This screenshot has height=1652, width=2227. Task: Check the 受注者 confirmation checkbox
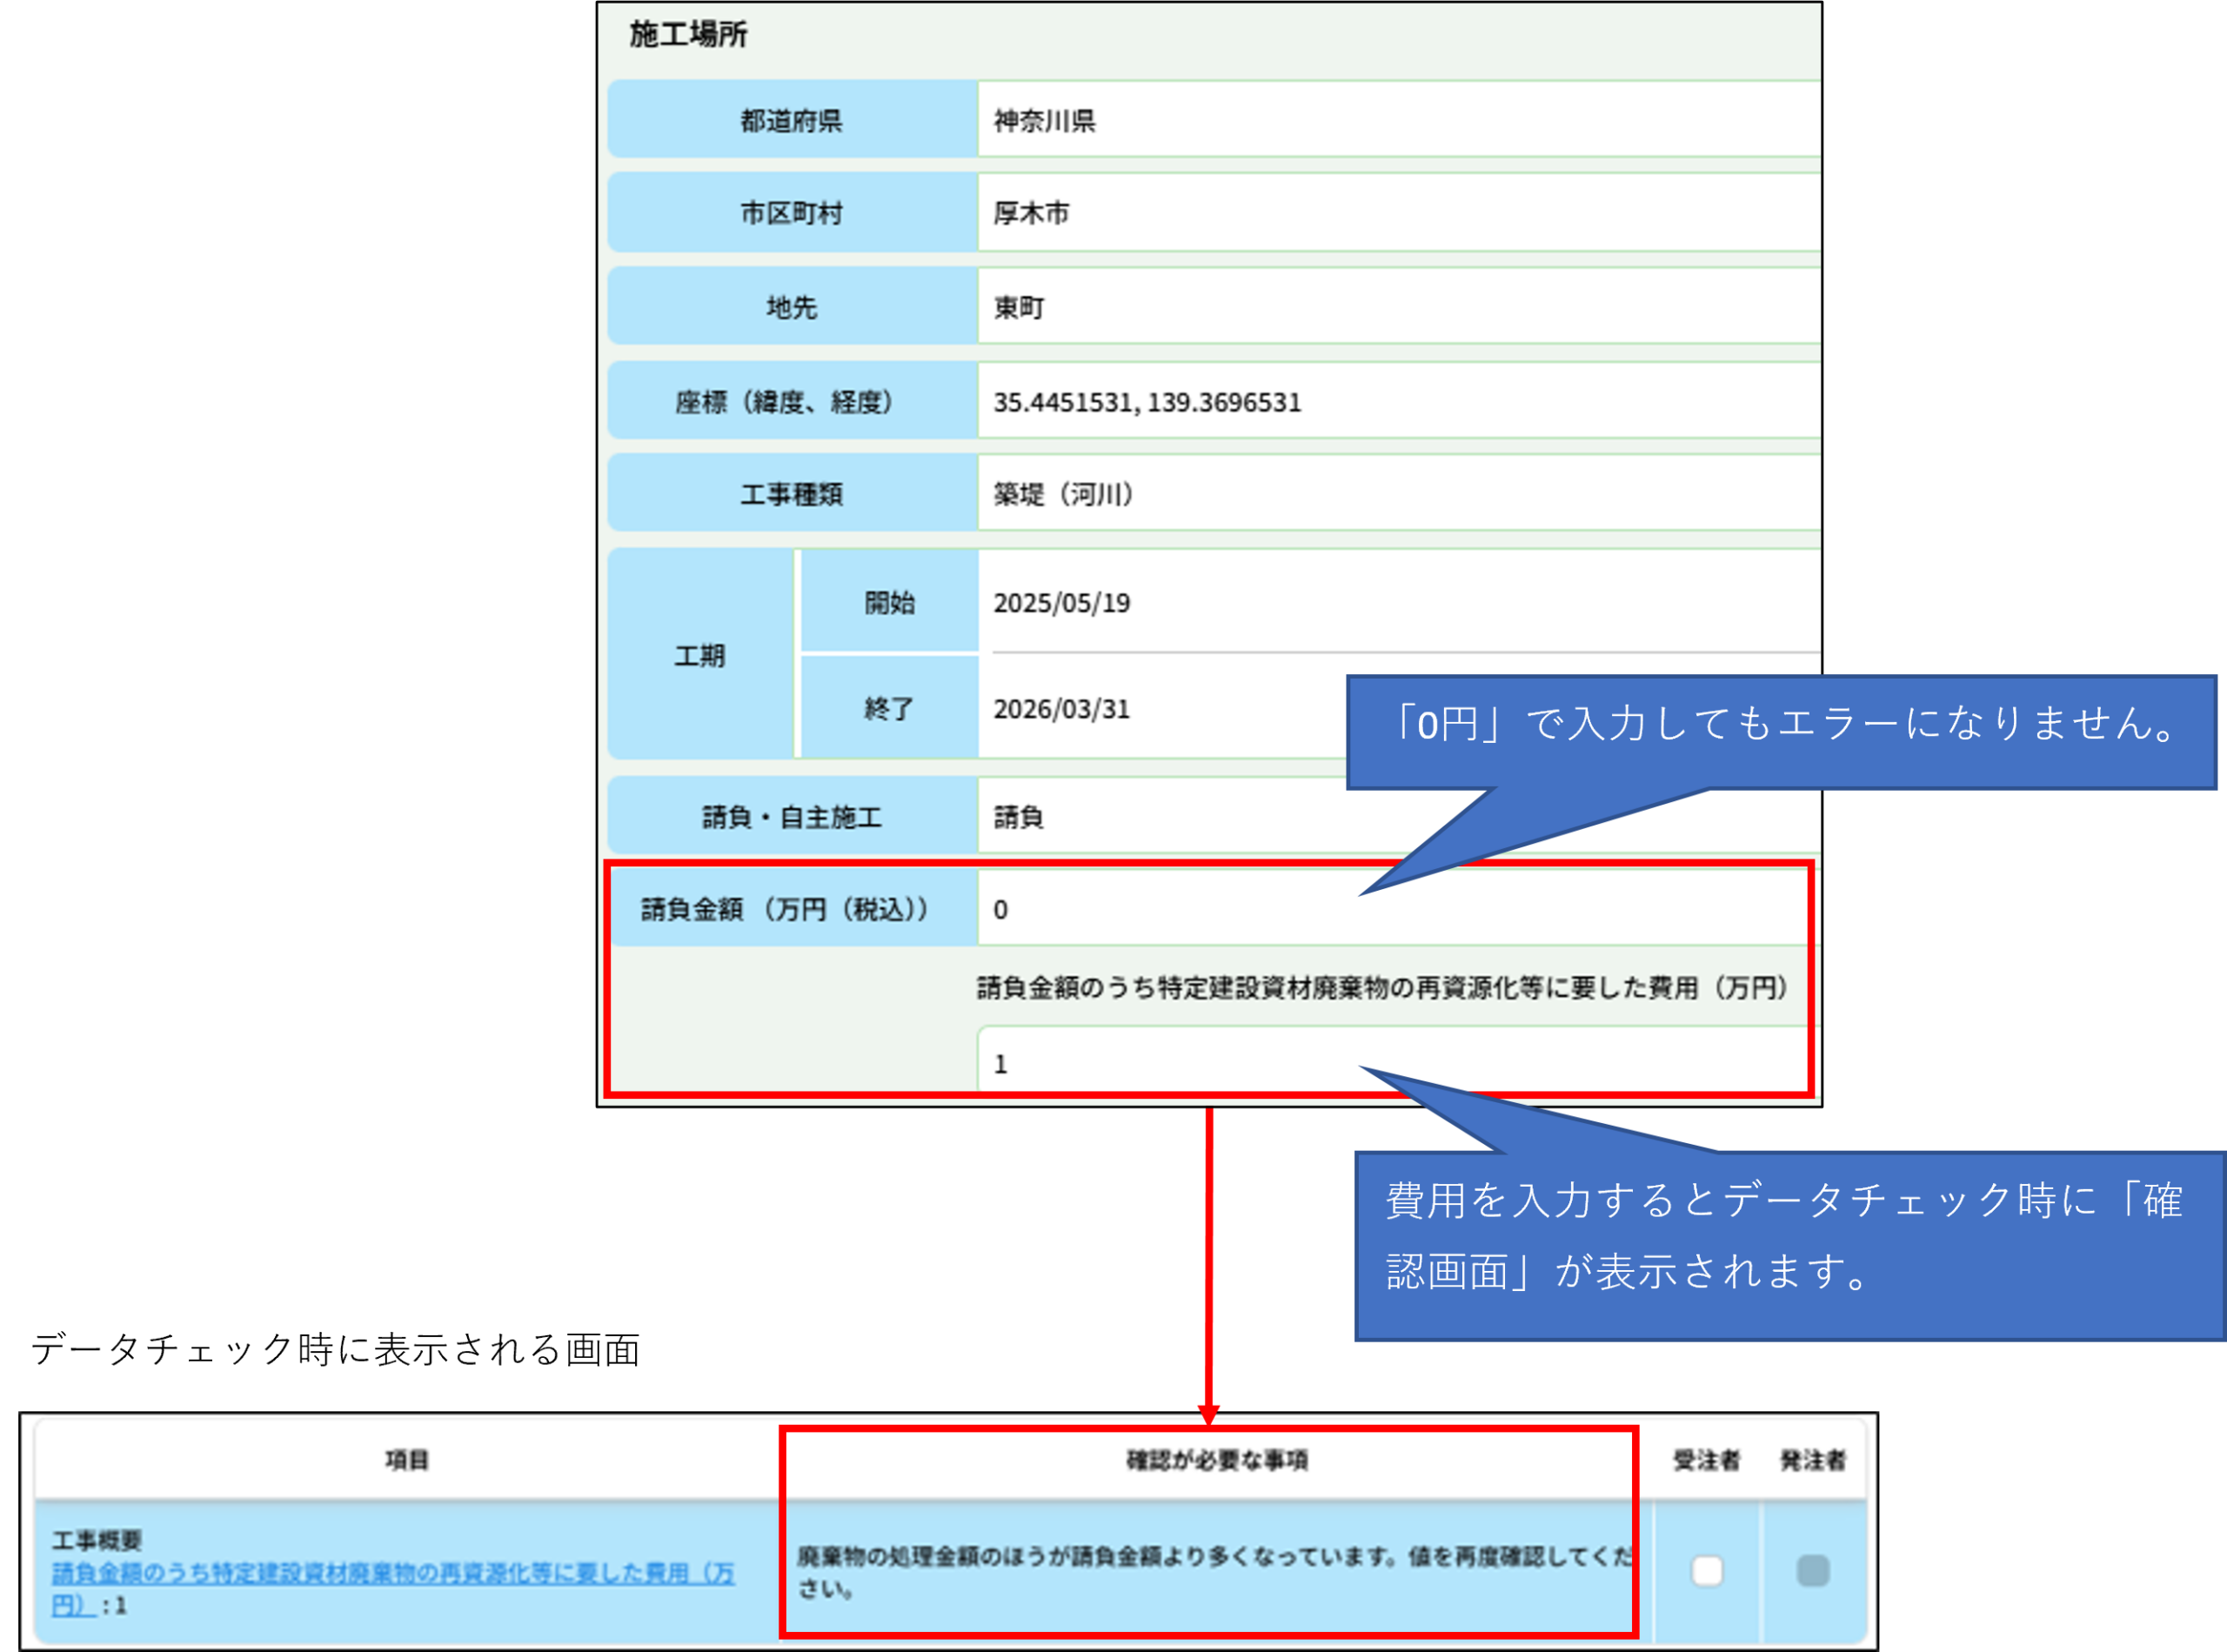(x=1707, y=1570)
